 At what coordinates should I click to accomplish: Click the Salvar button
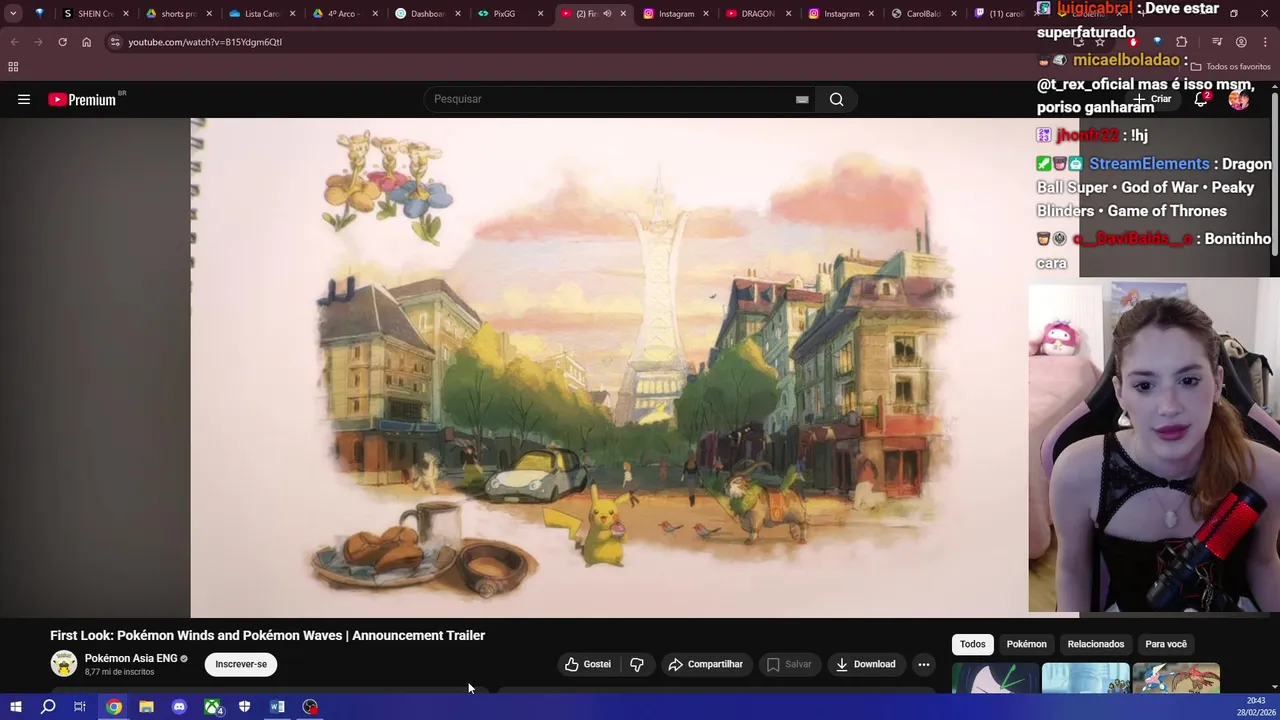pyautogui.click(x=789, y=664)
